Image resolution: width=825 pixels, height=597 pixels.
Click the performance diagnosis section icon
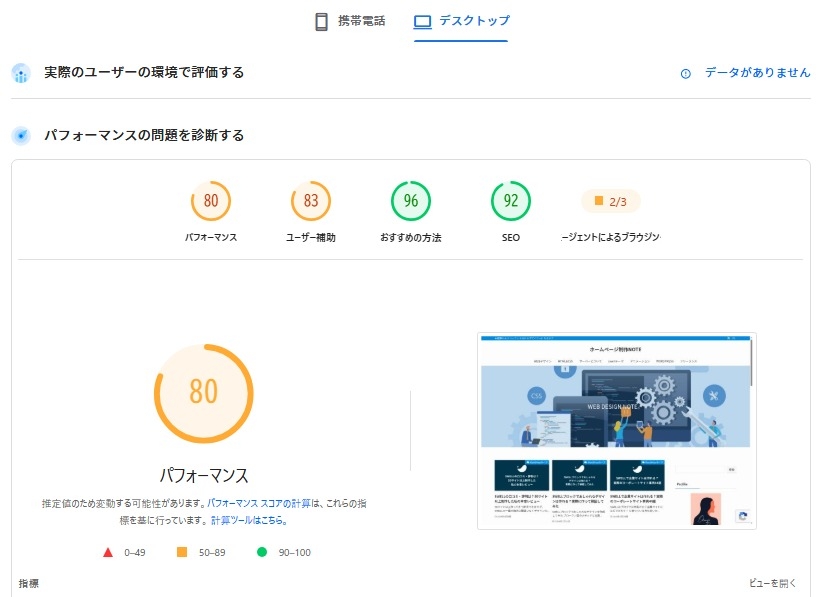tap(21, 136)
